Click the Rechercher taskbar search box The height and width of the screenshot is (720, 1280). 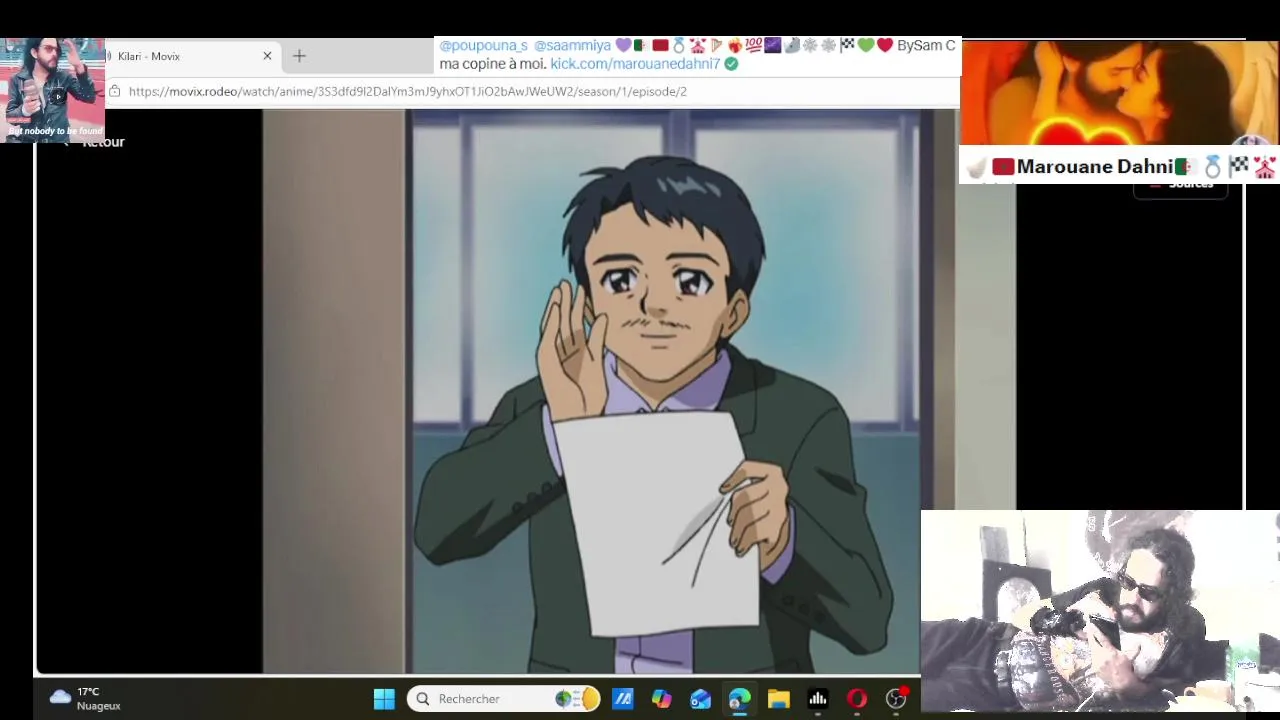tap(504, 699)
